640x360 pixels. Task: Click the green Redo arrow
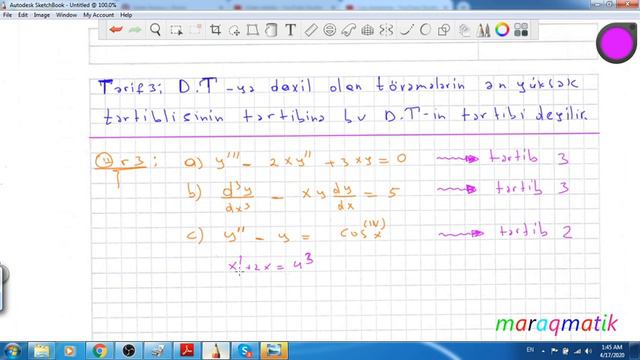[x=135, y=30]
